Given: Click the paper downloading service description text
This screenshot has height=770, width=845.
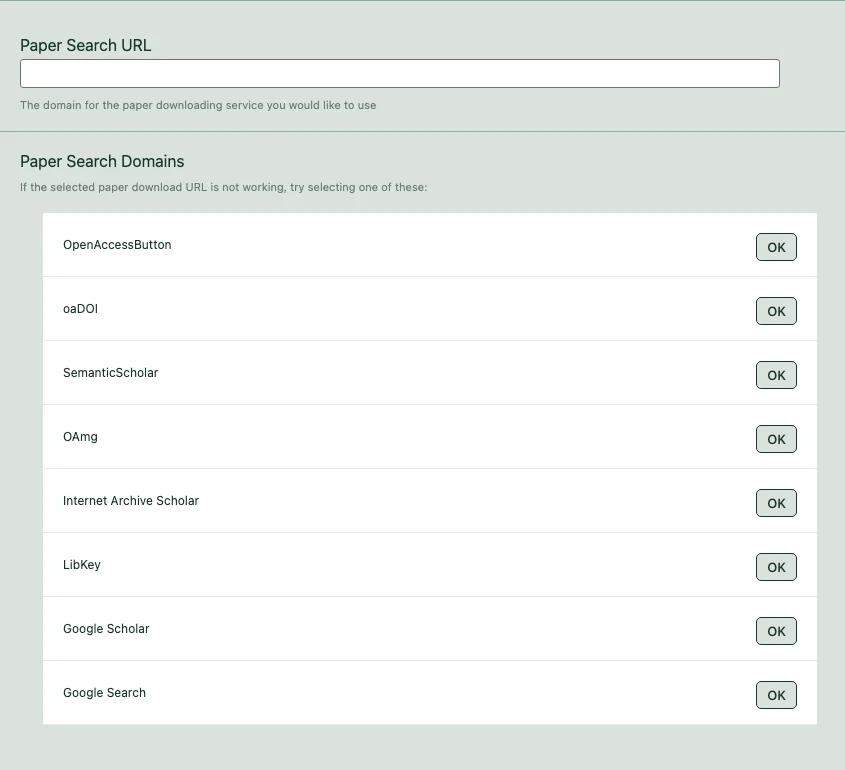Looking at the screenshot, I should tap(198, 105).
